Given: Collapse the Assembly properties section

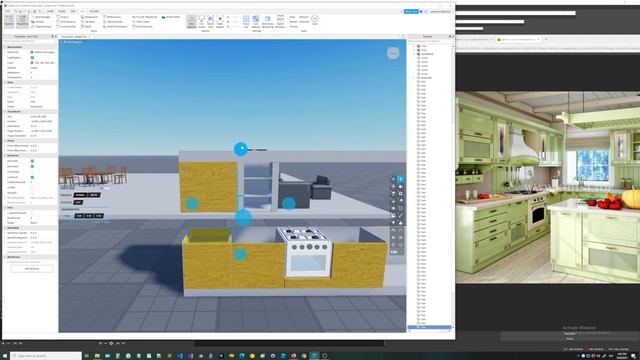Looking at the screenshot, I should 5,228.
